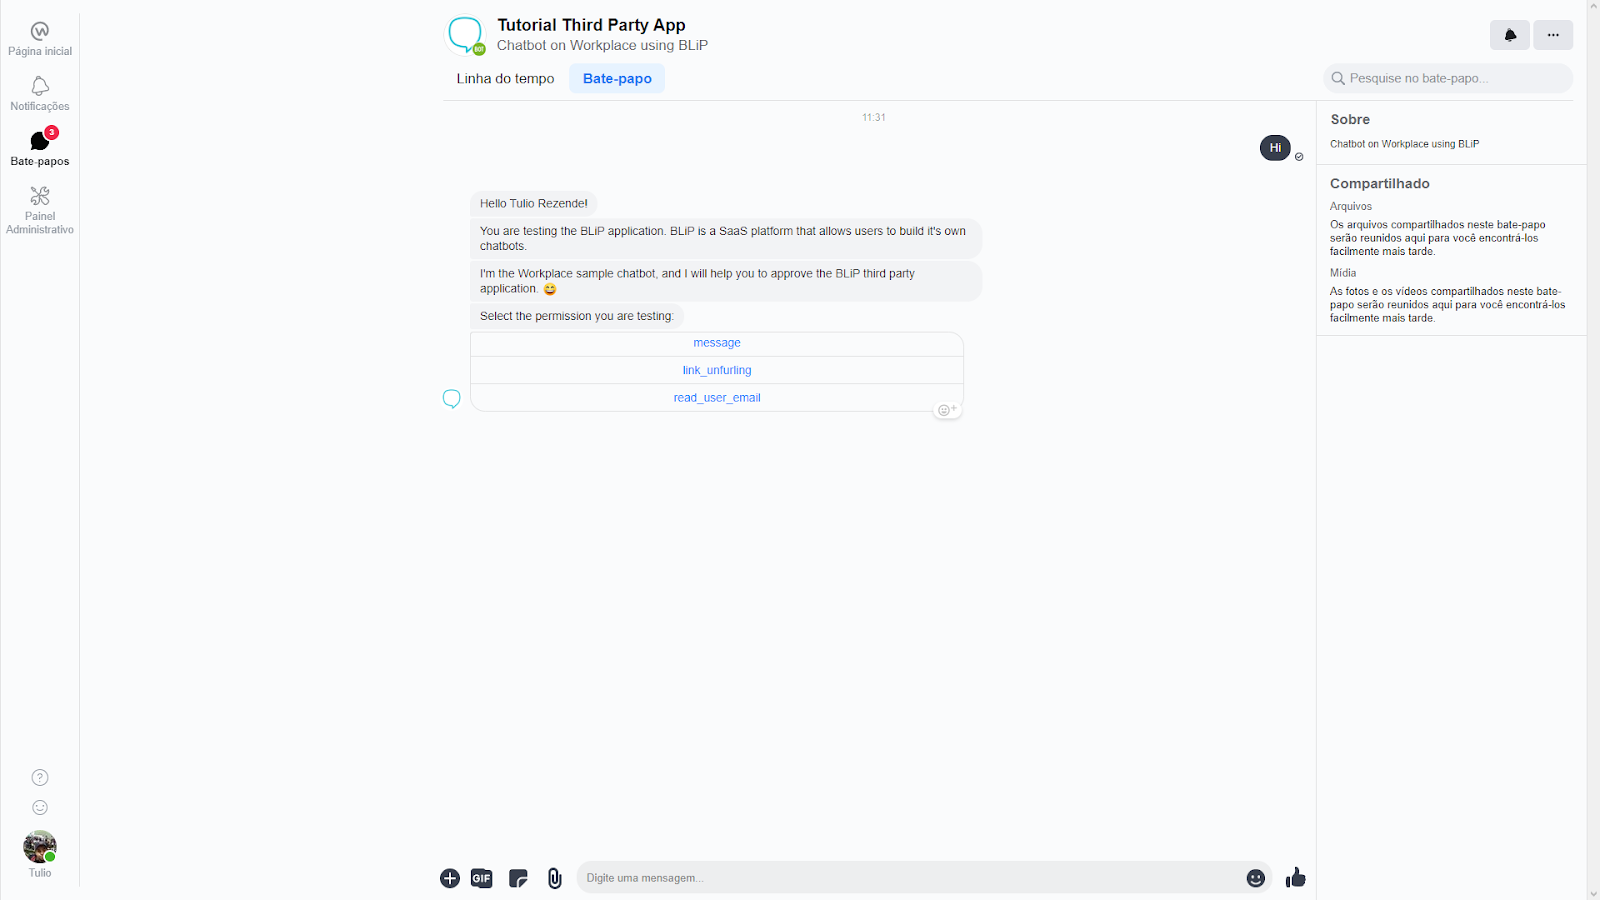Click the Compartilhado heading
The width and height of the screenshot is (1600, 900).
pyautogui.click(x=1380, y=183)
